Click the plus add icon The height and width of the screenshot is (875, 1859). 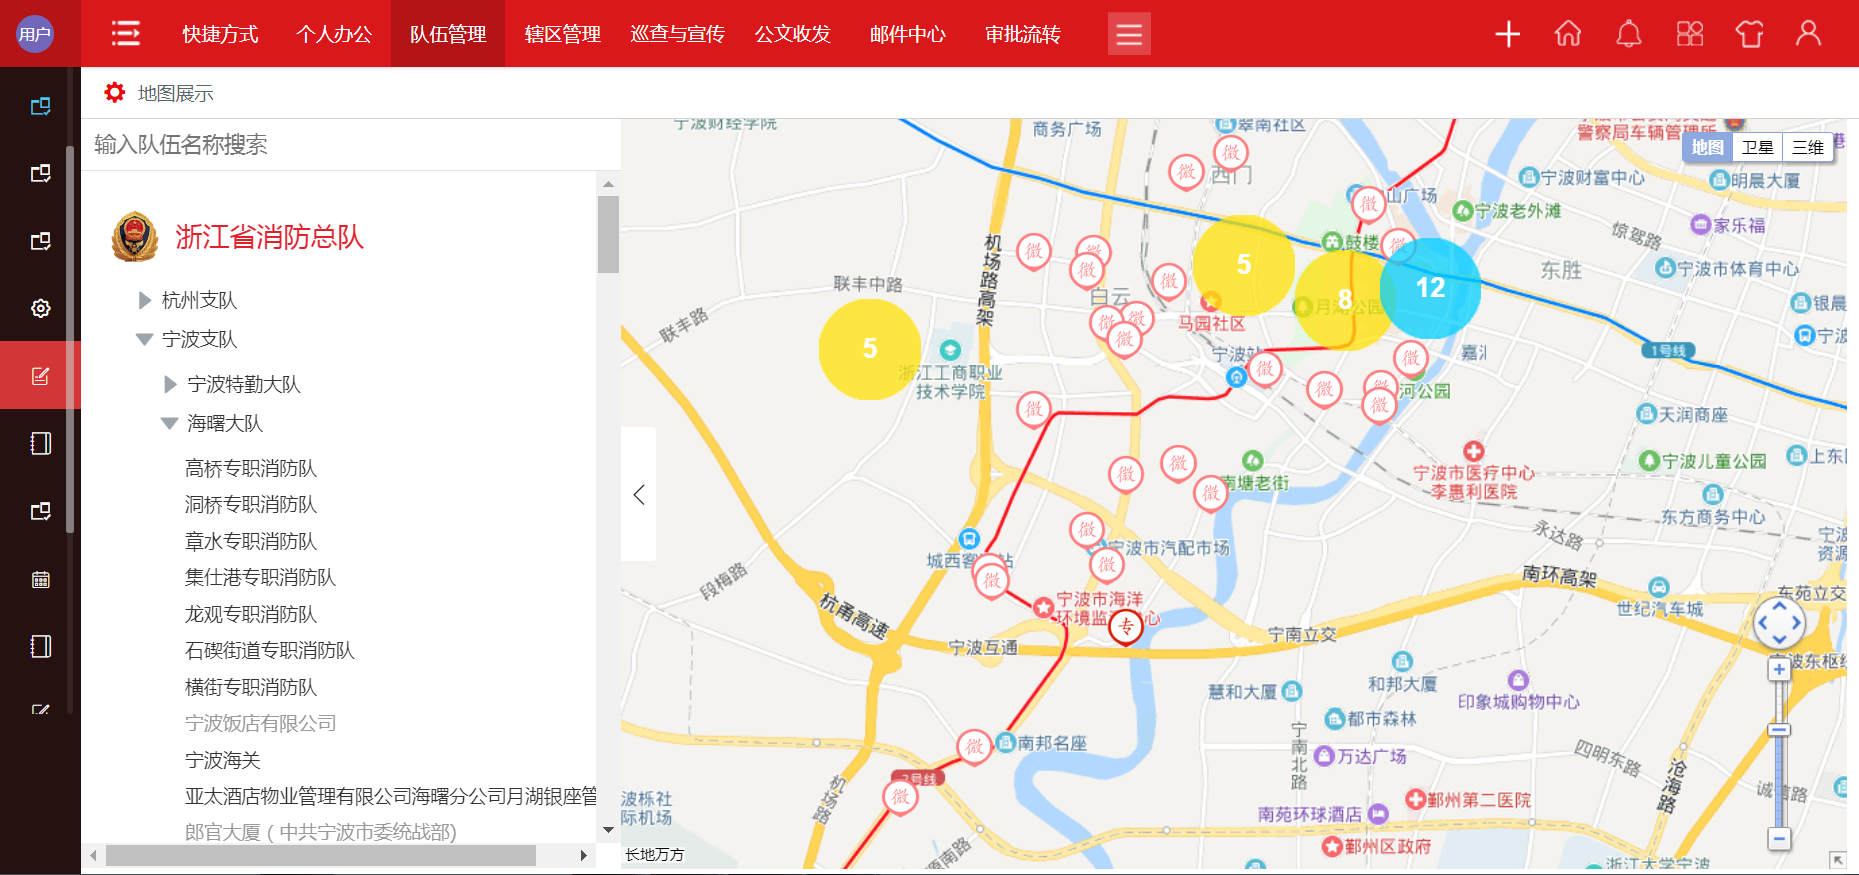[x=1508, y=34]
